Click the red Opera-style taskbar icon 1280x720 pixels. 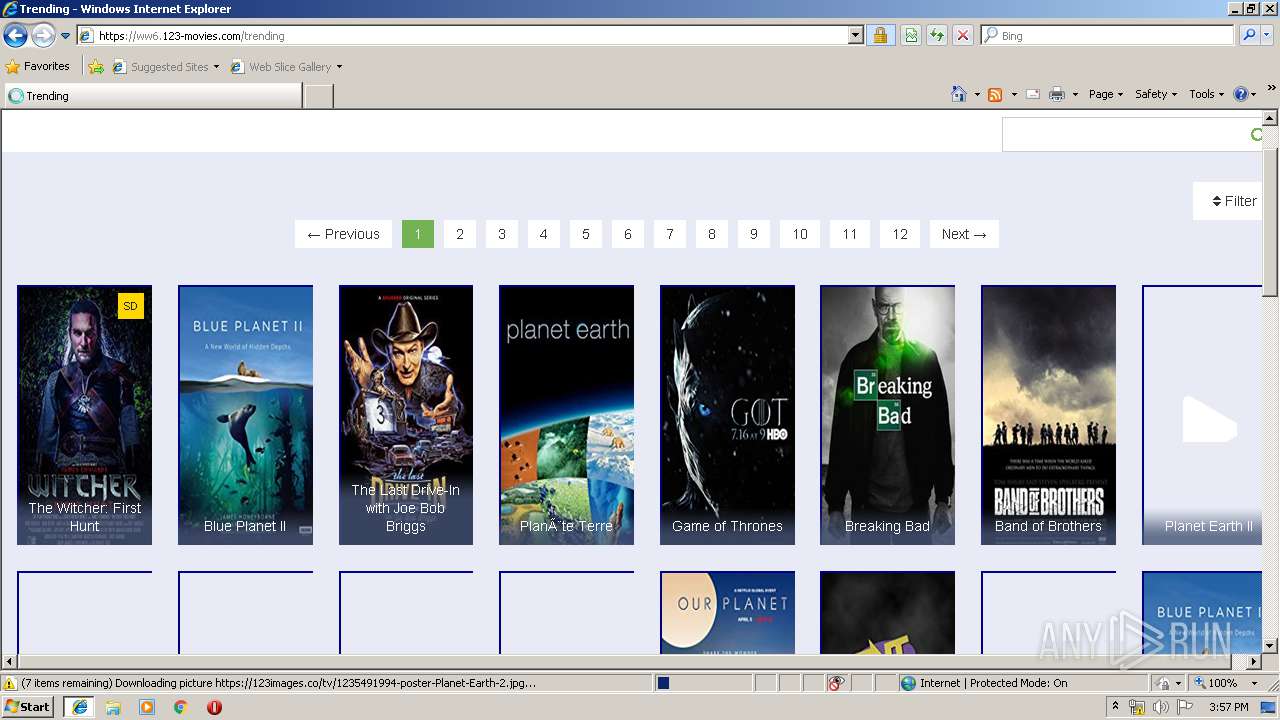pos(214,707)
